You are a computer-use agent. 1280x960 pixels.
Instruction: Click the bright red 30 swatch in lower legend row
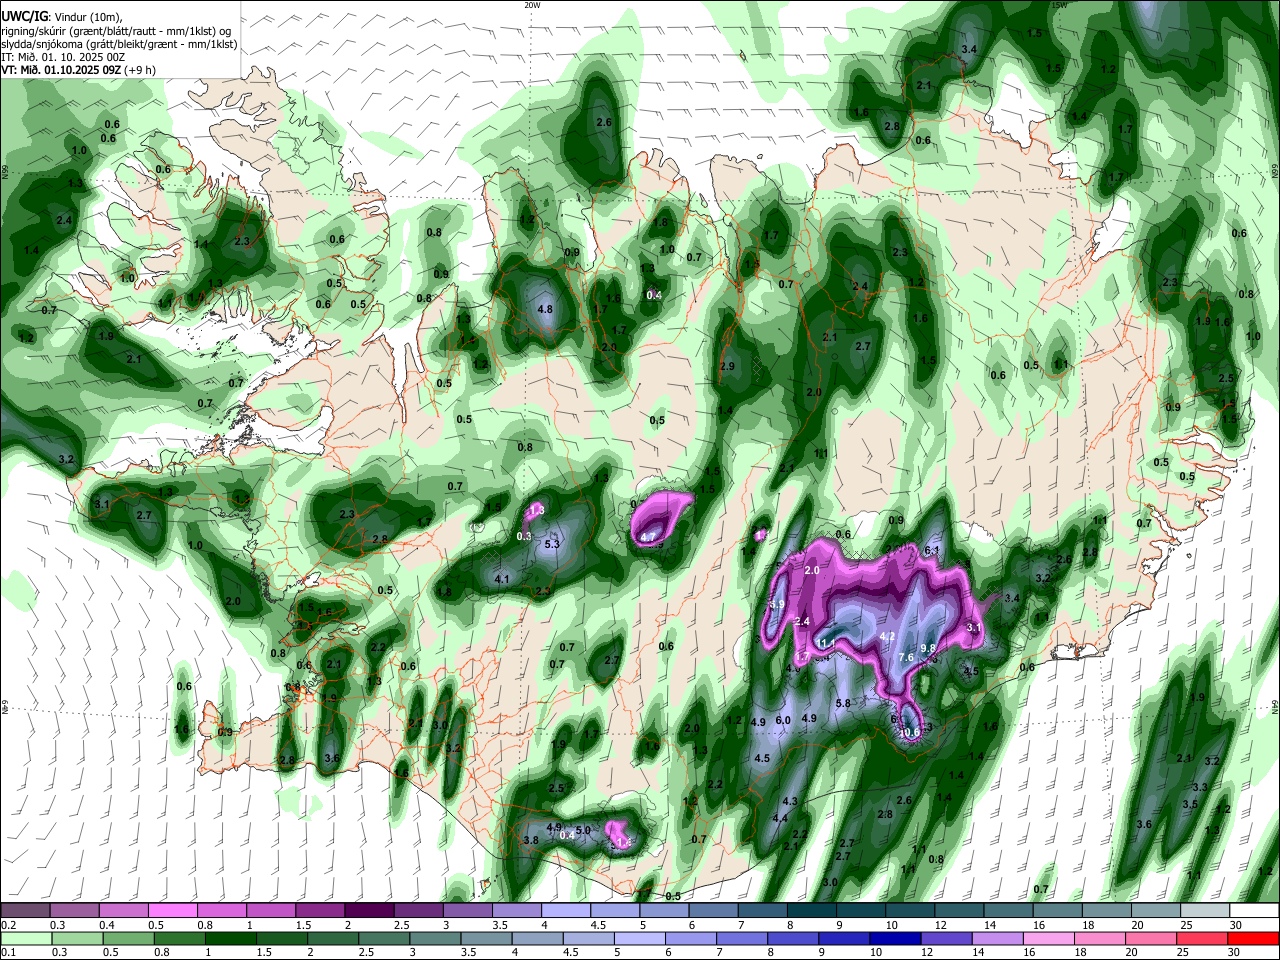(1255, 938)
